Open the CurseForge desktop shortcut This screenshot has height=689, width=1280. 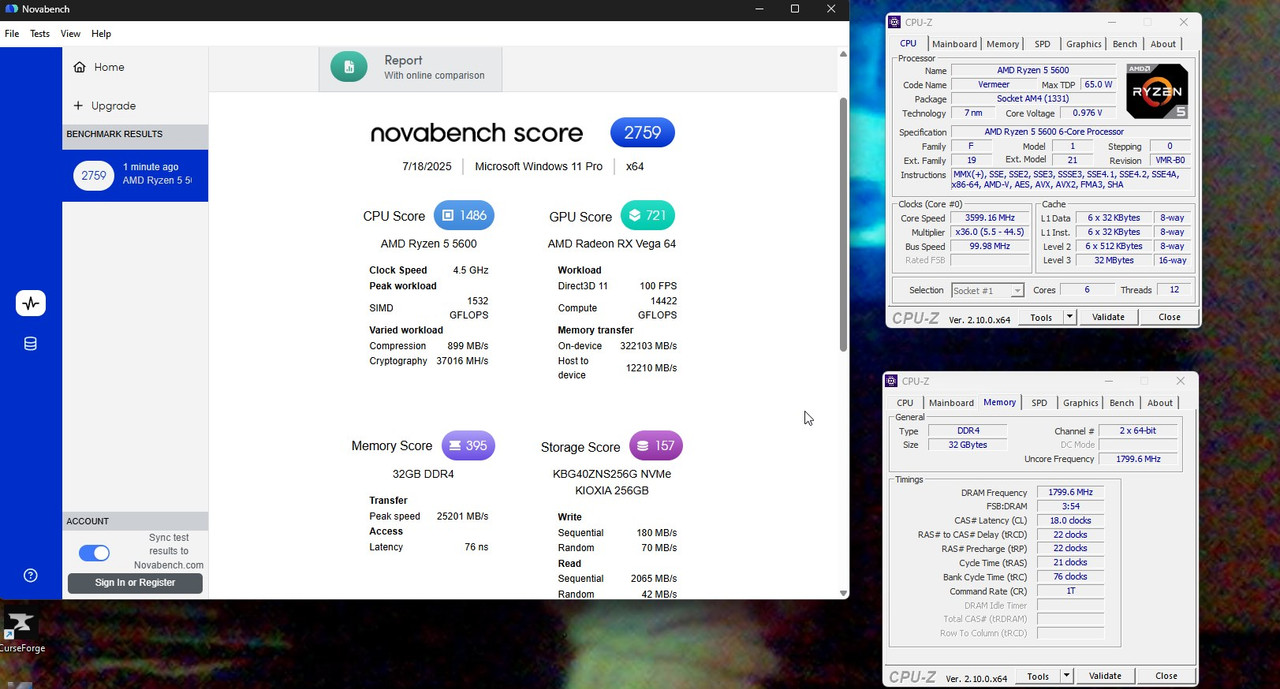20,632
